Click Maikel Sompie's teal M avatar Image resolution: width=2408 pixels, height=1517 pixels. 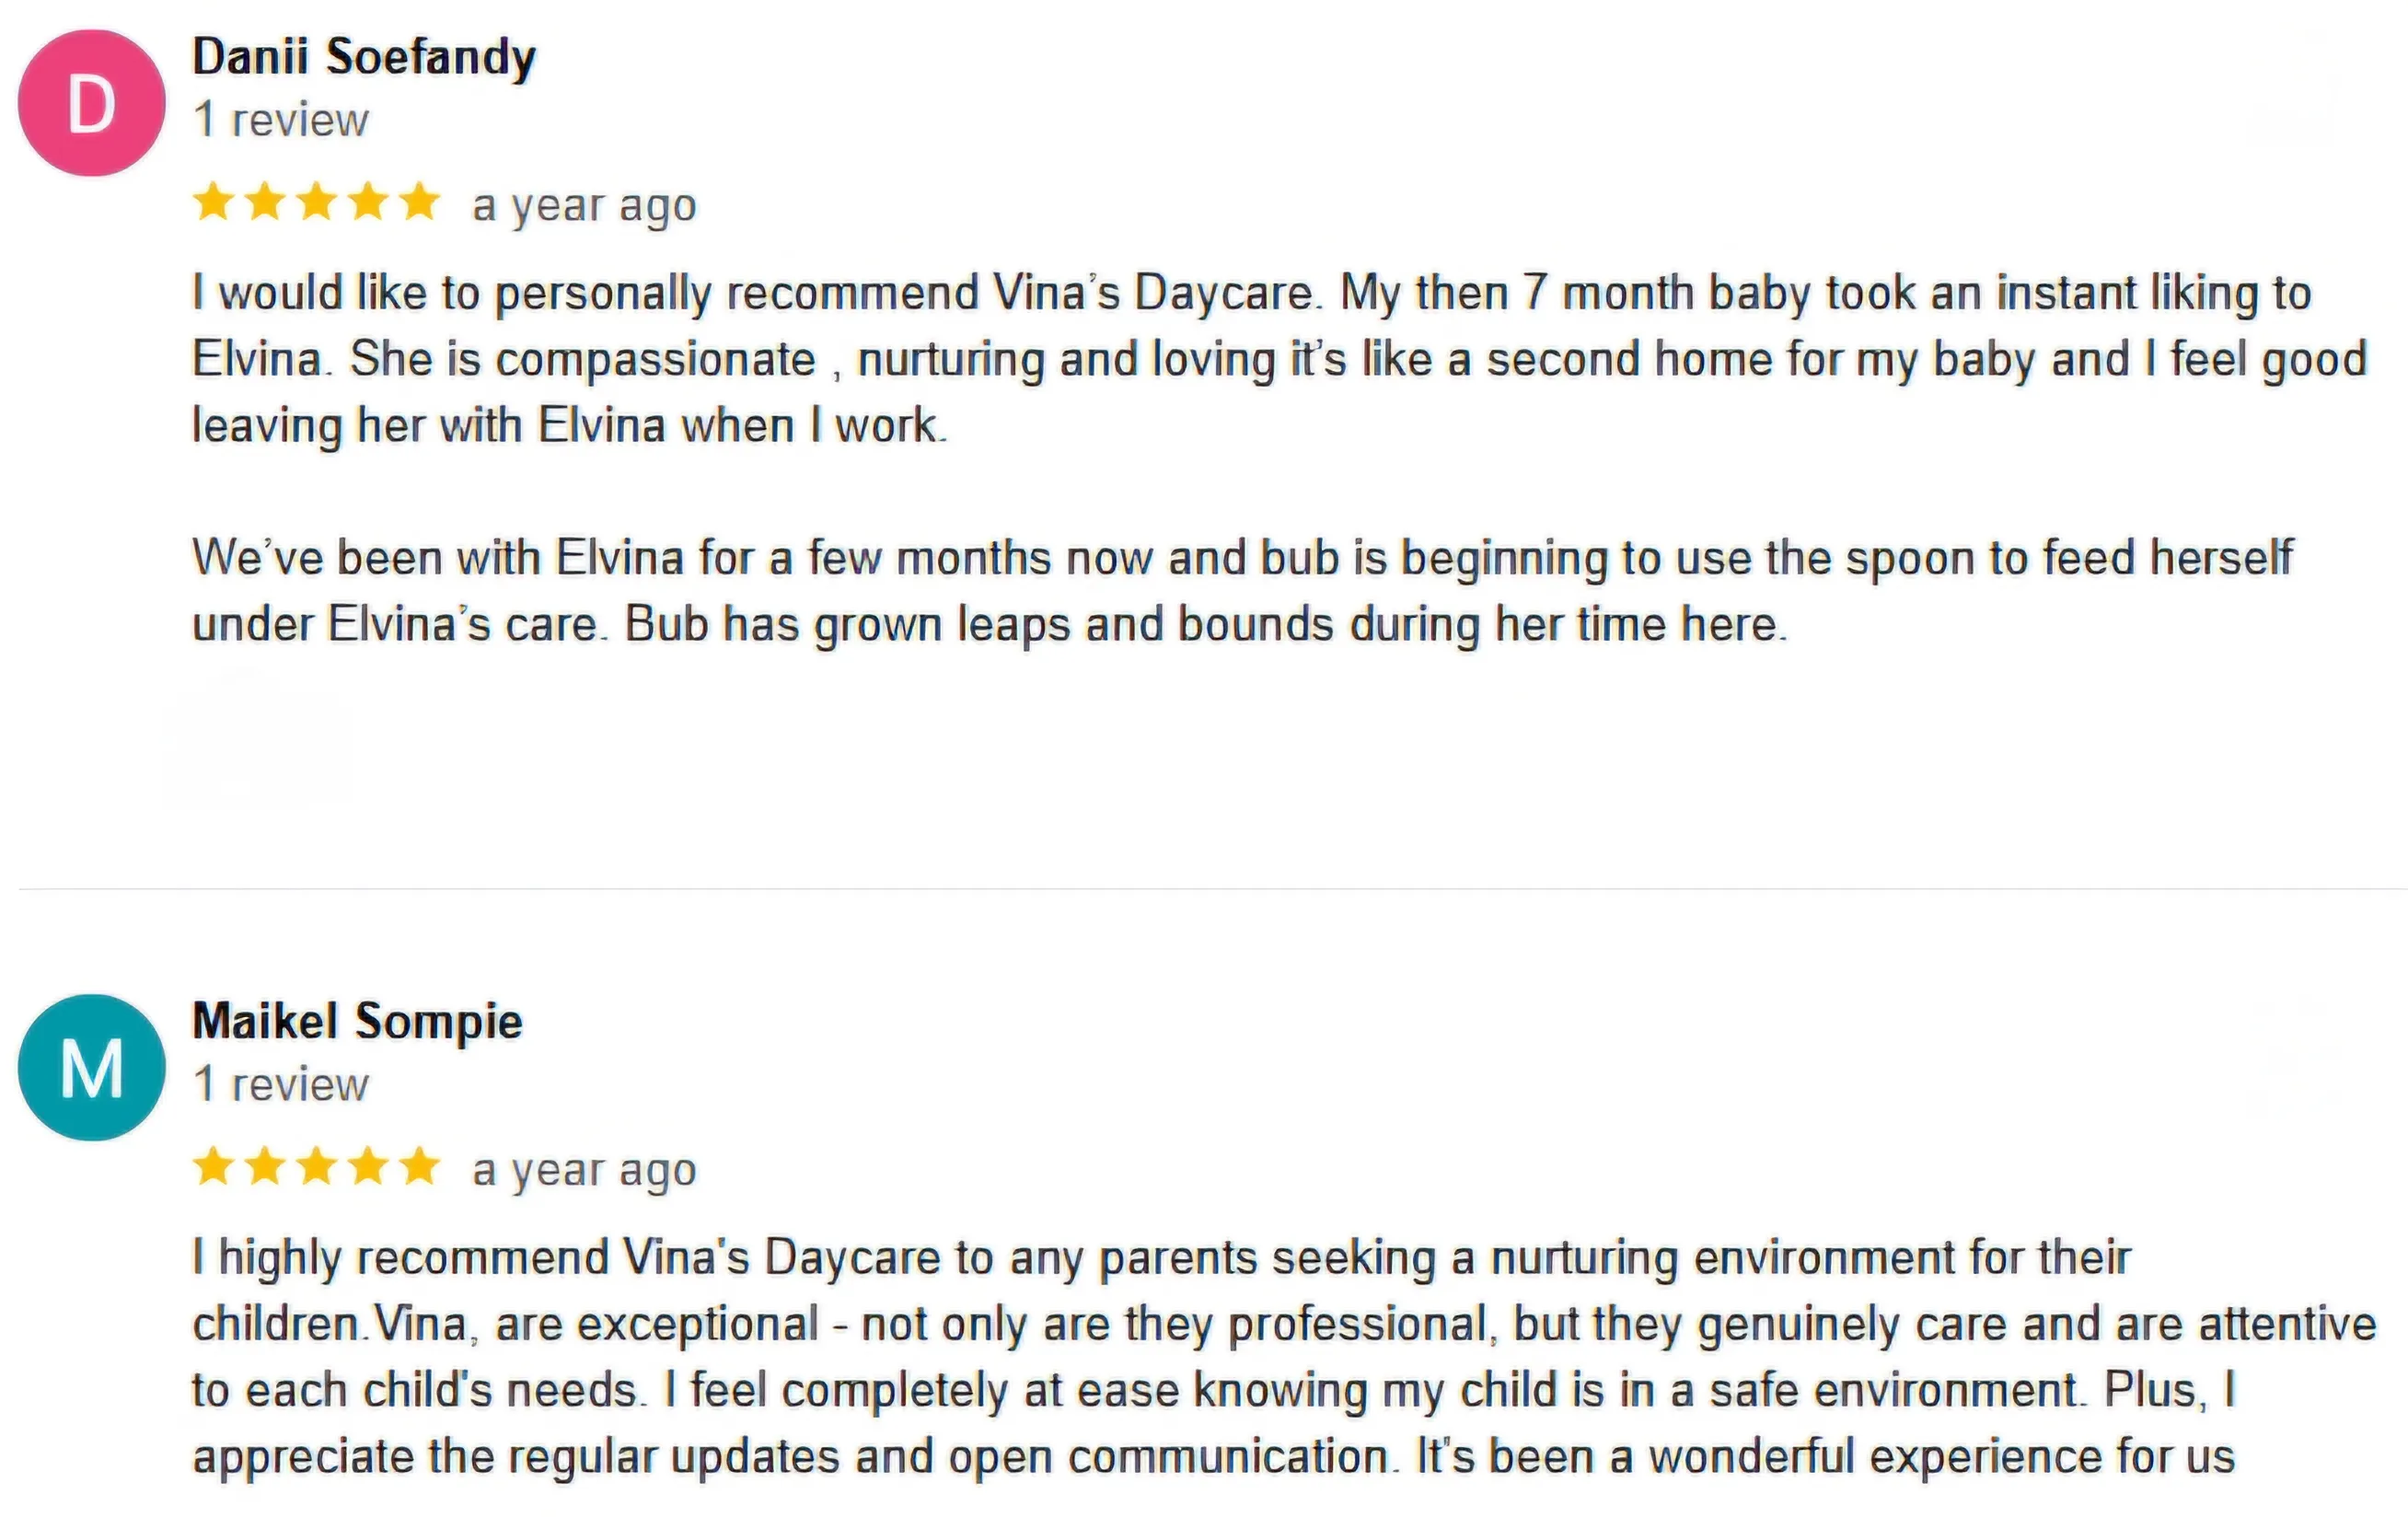(91, 1067)
